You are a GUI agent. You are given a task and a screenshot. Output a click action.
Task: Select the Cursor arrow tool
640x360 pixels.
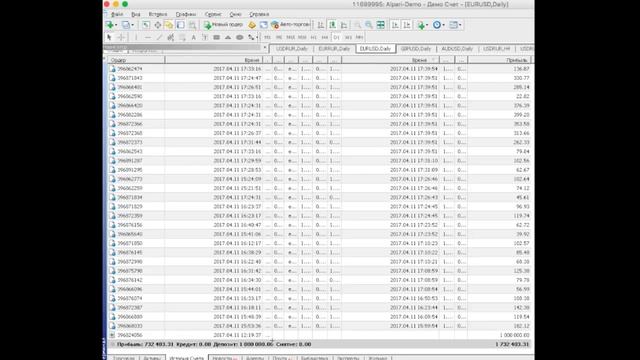(x=109, y=37)
